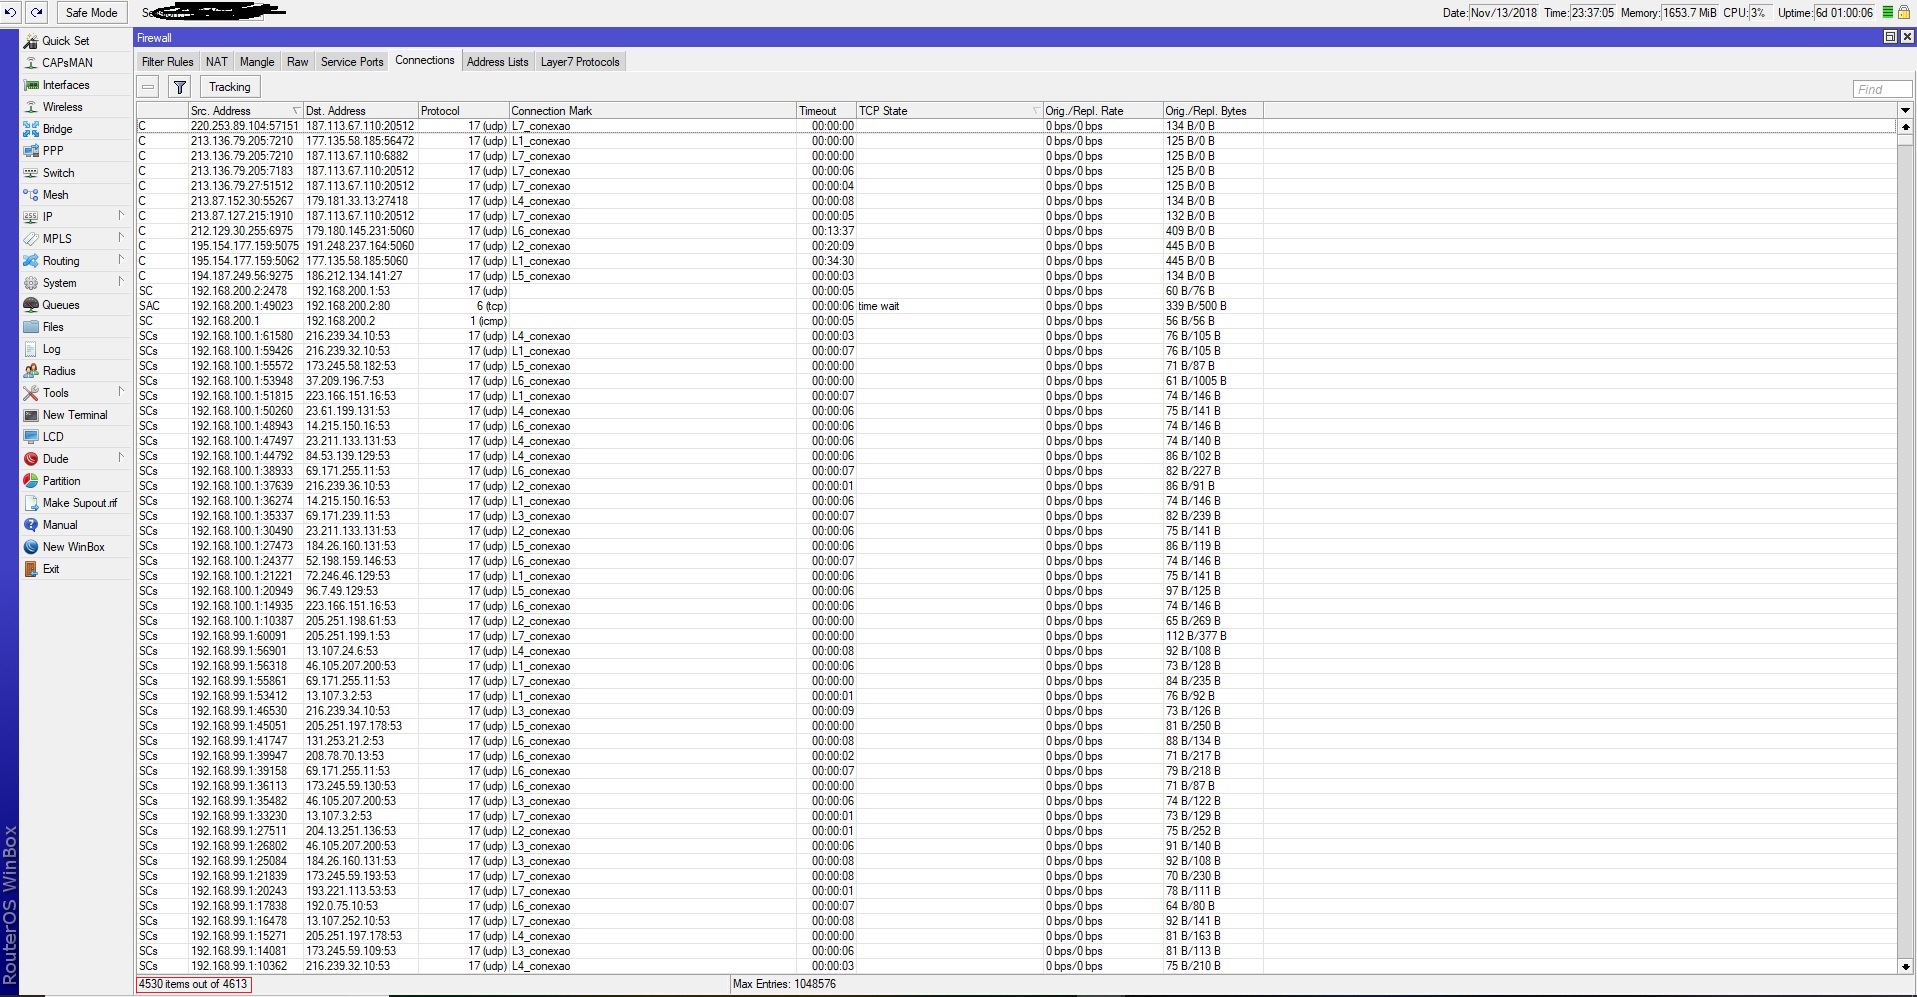The height and width of the screenshot is (997, 1917).
Task: Click the Tracking button
Action: click(230, 87)
